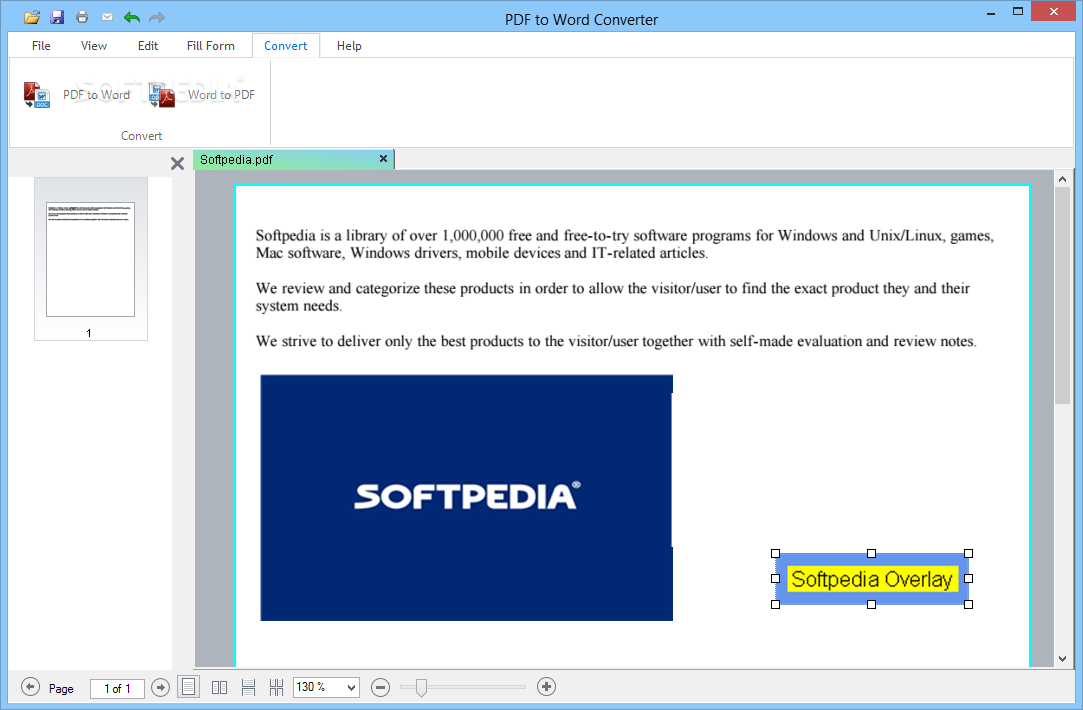1083x710 pixels.
Task: Go to previous page arrow button
Action: pos(30,687)
